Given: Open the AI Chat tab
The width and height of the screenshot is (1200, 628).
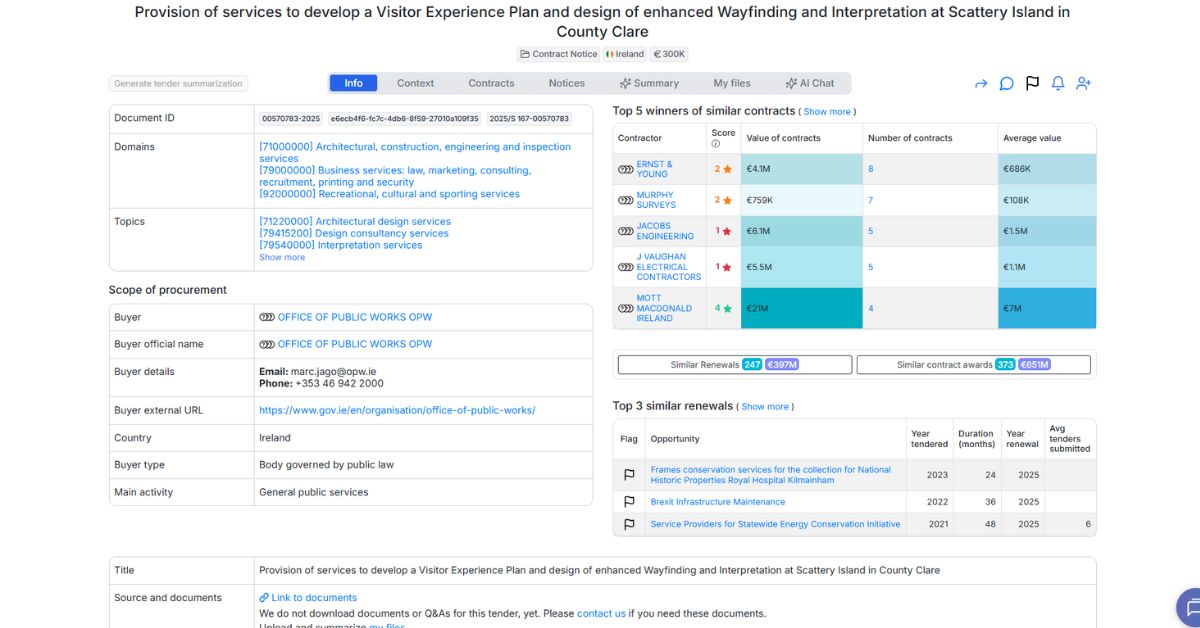Looking at the screenshot, I should [809, 83].
